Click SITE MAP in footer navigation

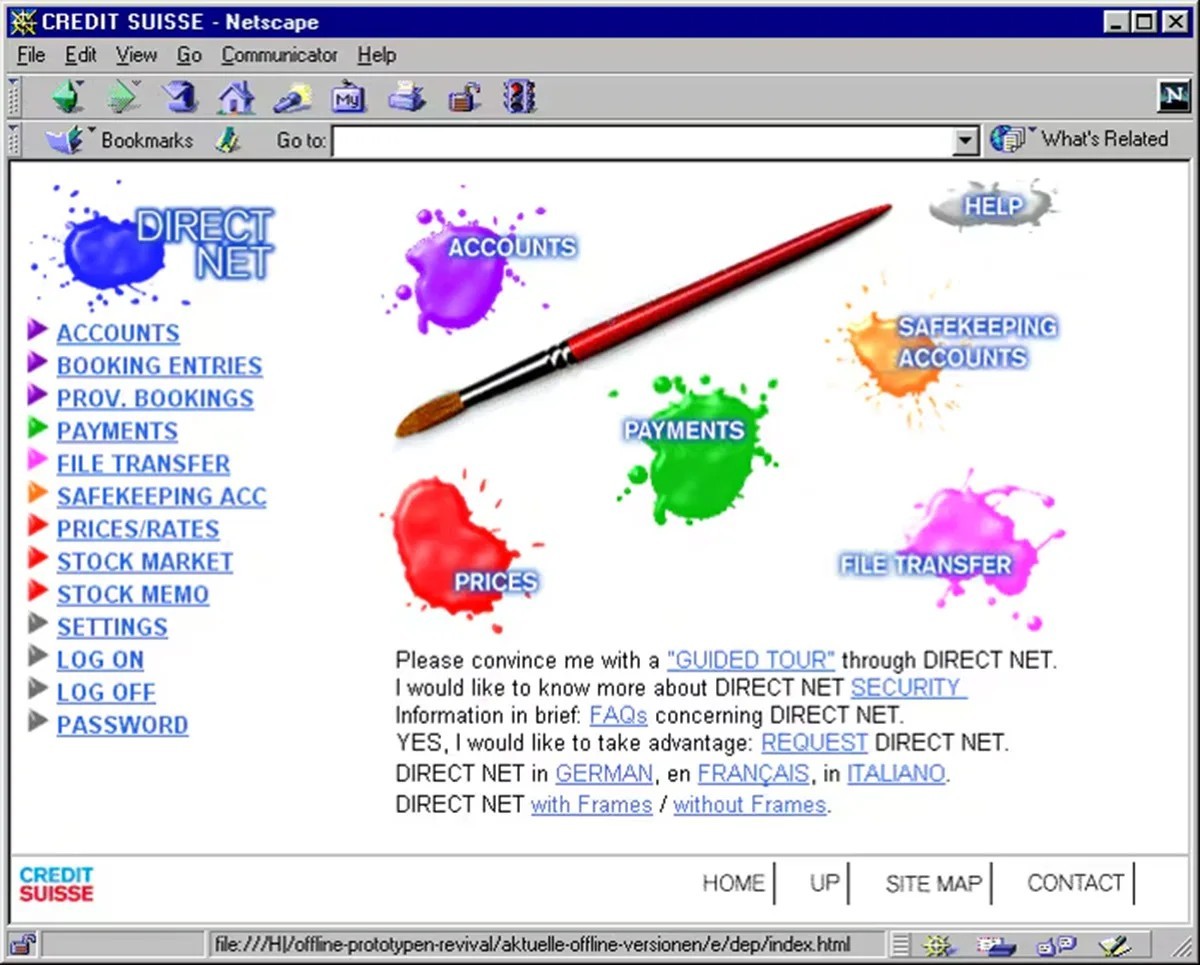pos(934,884)
